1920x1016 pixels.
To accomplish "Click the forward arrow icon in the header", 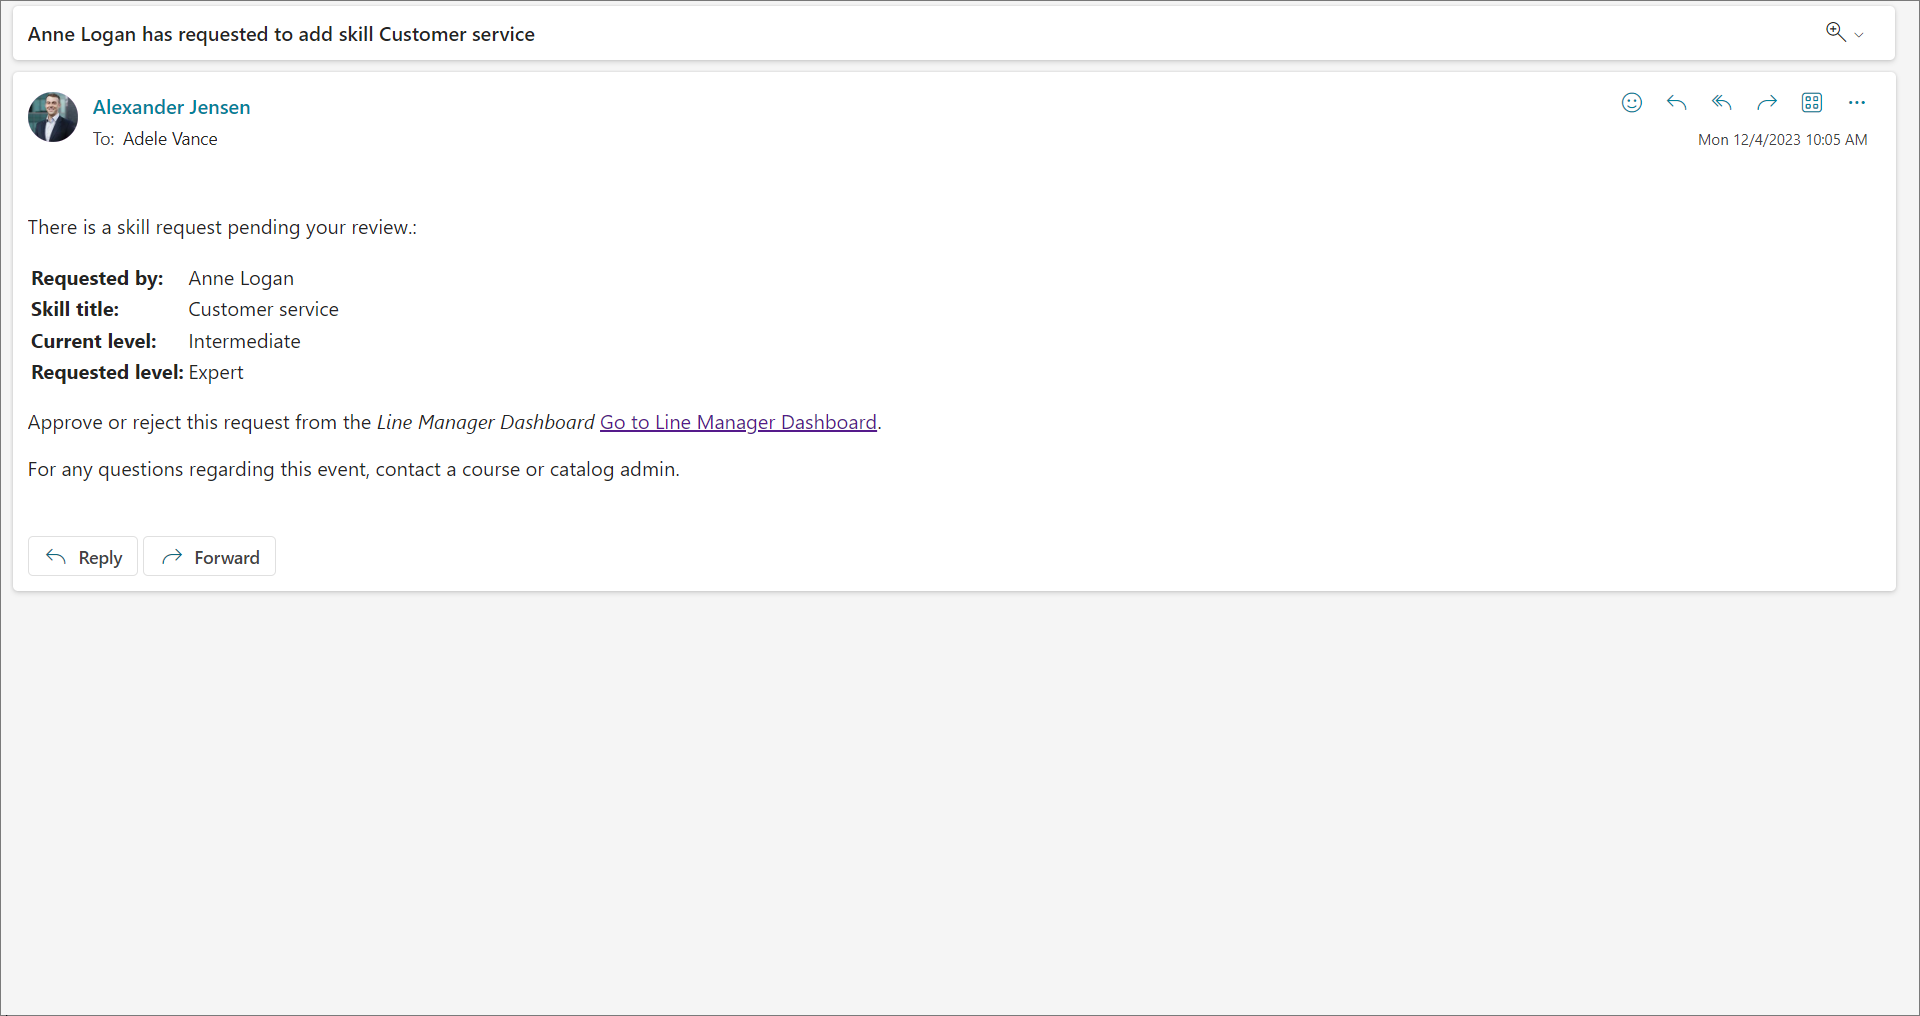I will (x=1766, y=103).
